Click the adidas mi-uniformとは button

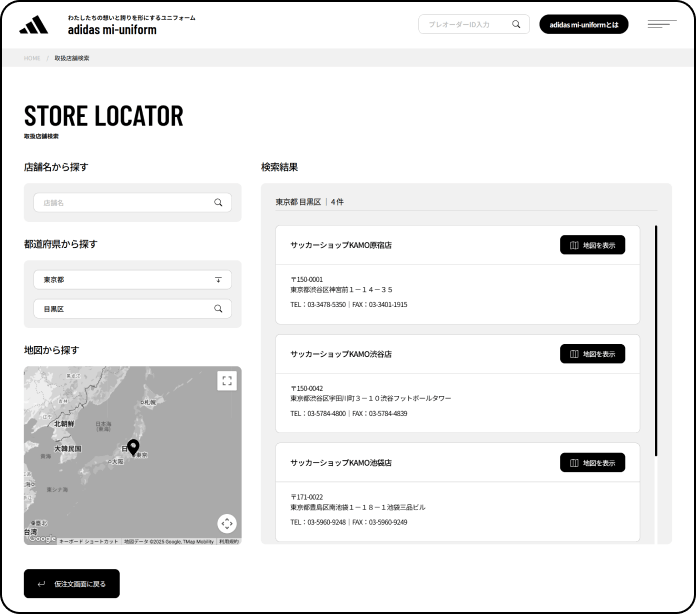(x=584, y=24)
